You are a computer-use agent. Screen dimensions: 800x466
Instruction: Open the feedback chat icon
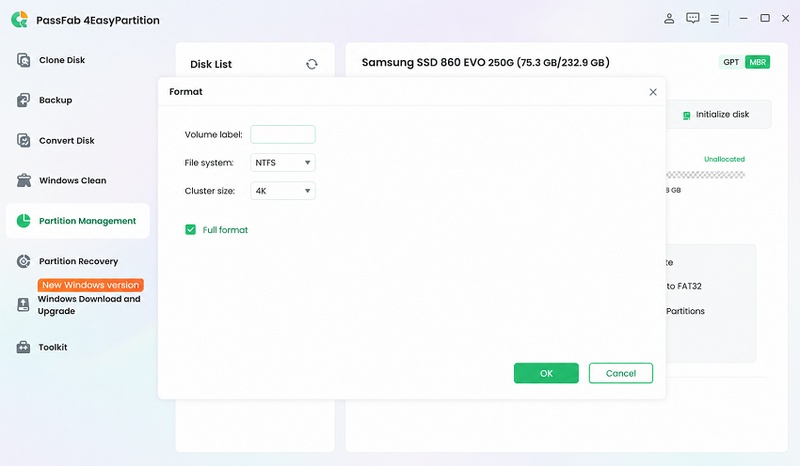point(692,19)
